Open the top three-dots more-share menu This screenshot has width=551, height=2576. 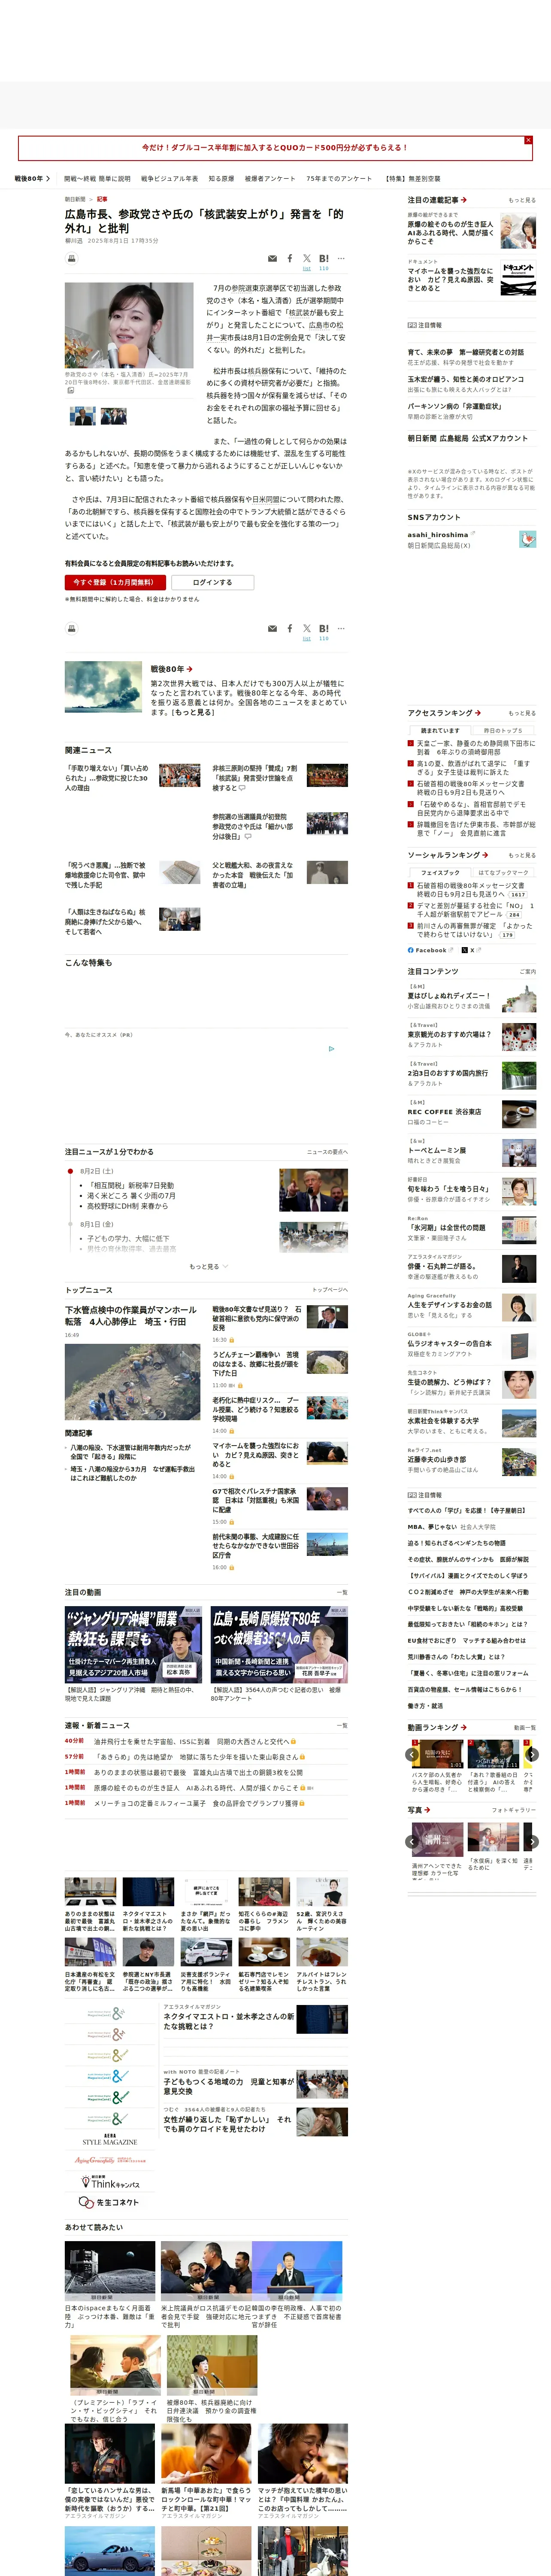[341, 258]
